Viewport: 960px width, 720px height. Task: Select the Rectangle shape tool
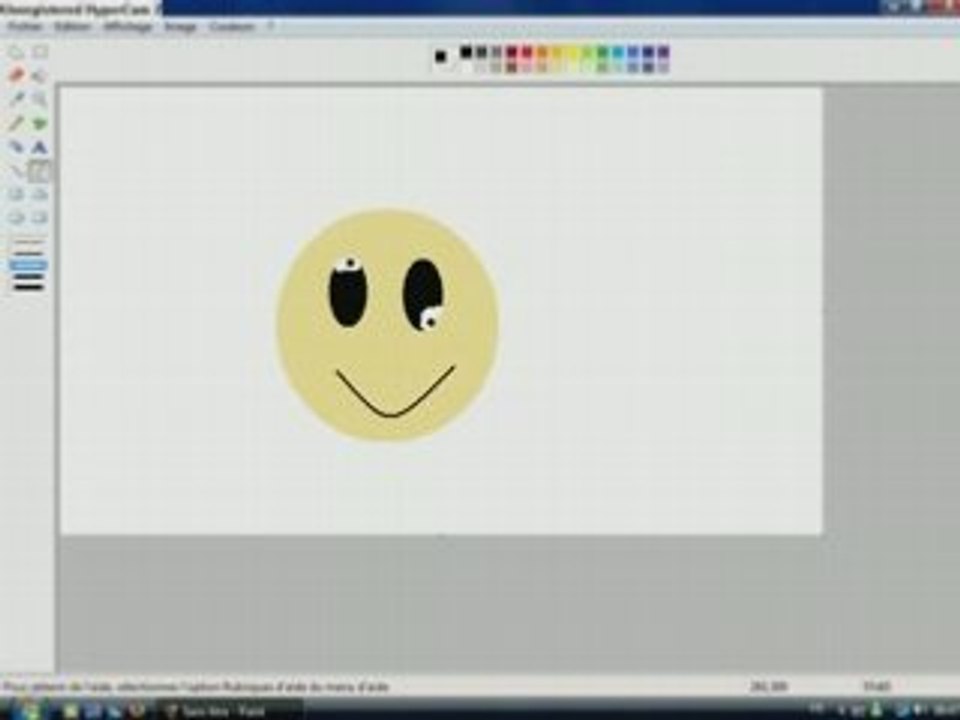[16, 195]
